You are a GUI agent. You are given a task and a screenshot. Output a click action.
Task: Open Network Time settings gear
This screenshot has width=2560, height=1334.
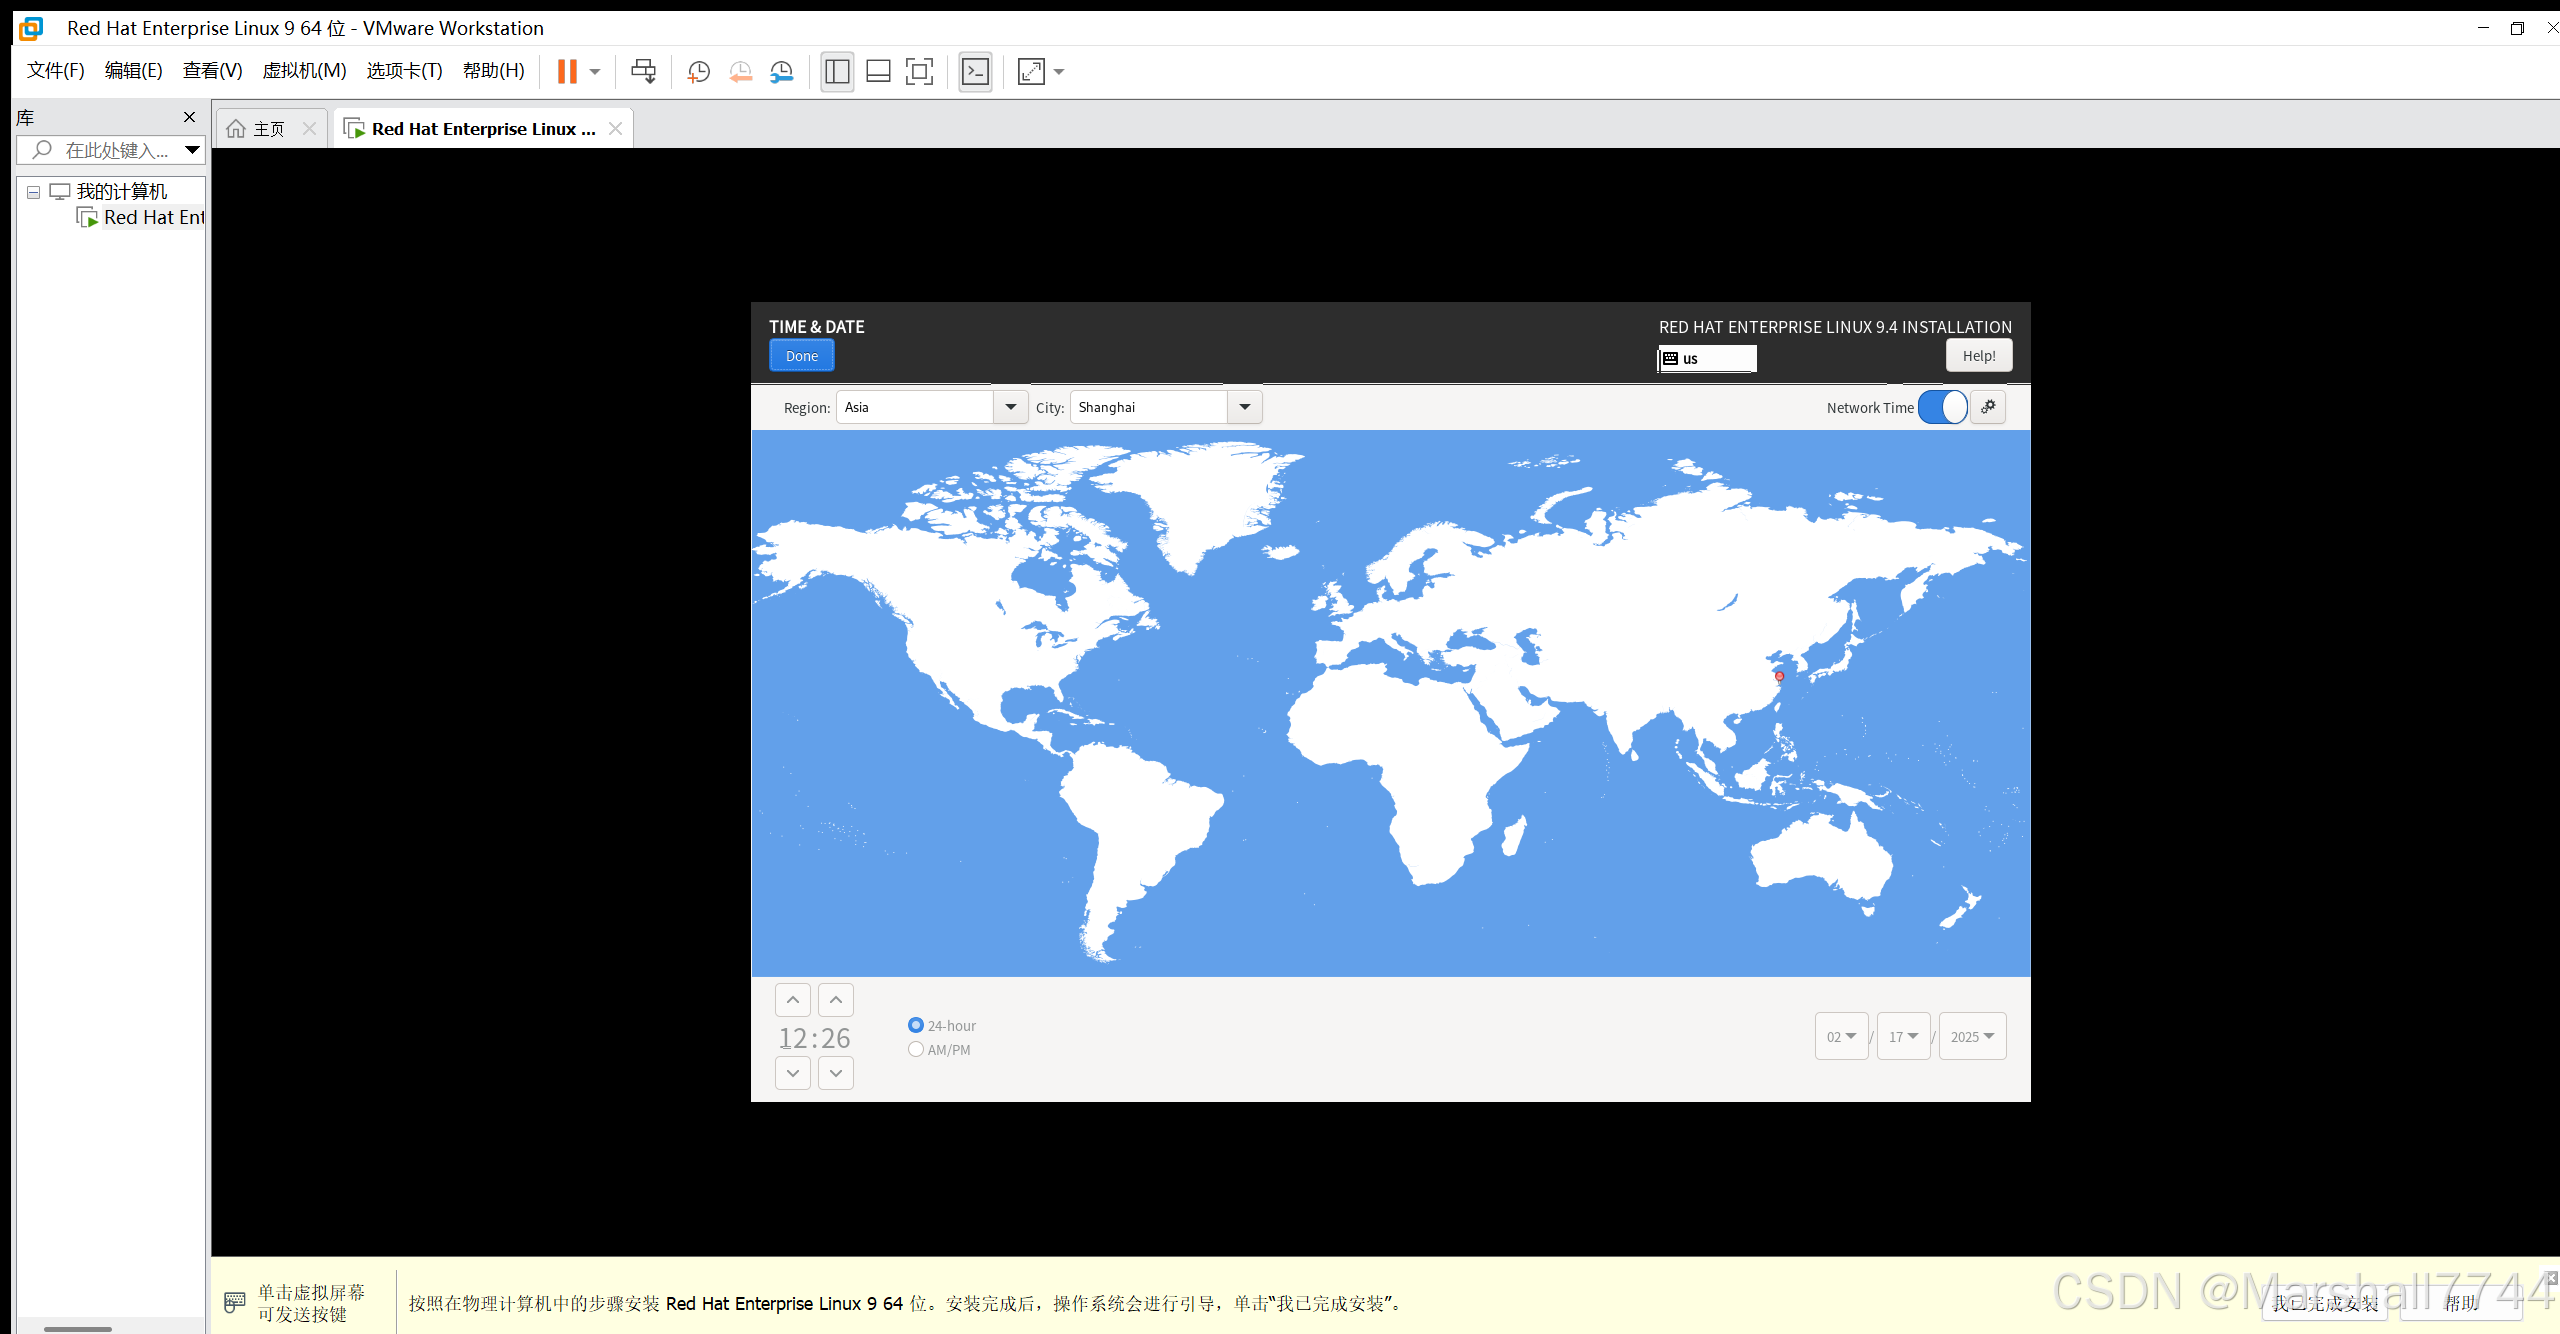coord(1988,407)
